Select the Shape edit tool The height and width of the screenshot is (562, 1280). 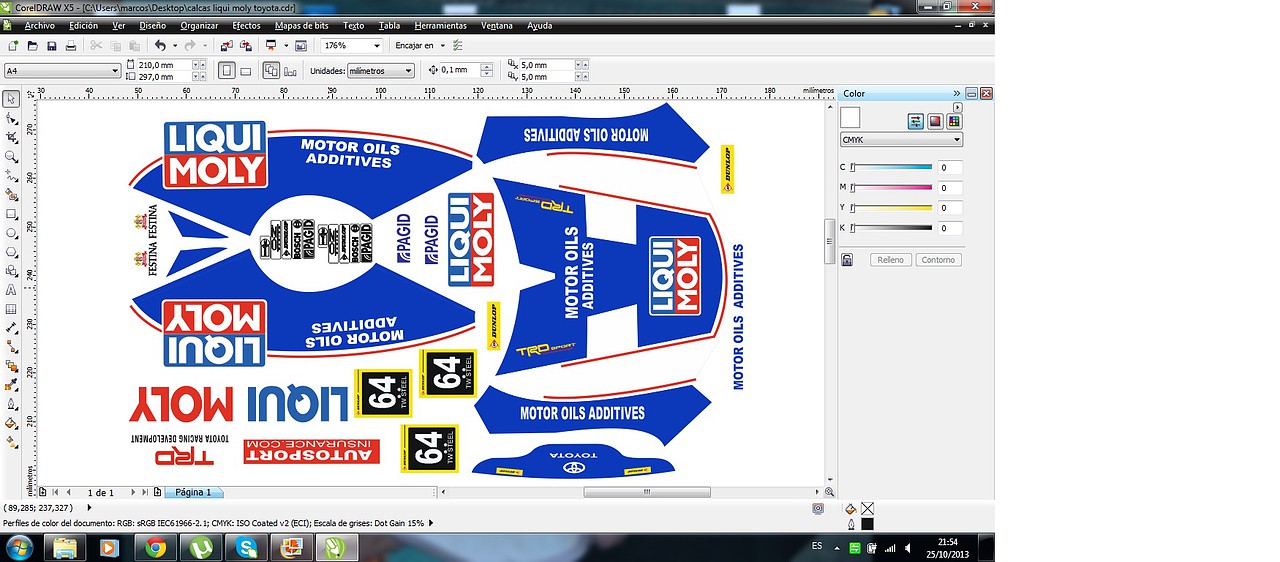[11, 118]
